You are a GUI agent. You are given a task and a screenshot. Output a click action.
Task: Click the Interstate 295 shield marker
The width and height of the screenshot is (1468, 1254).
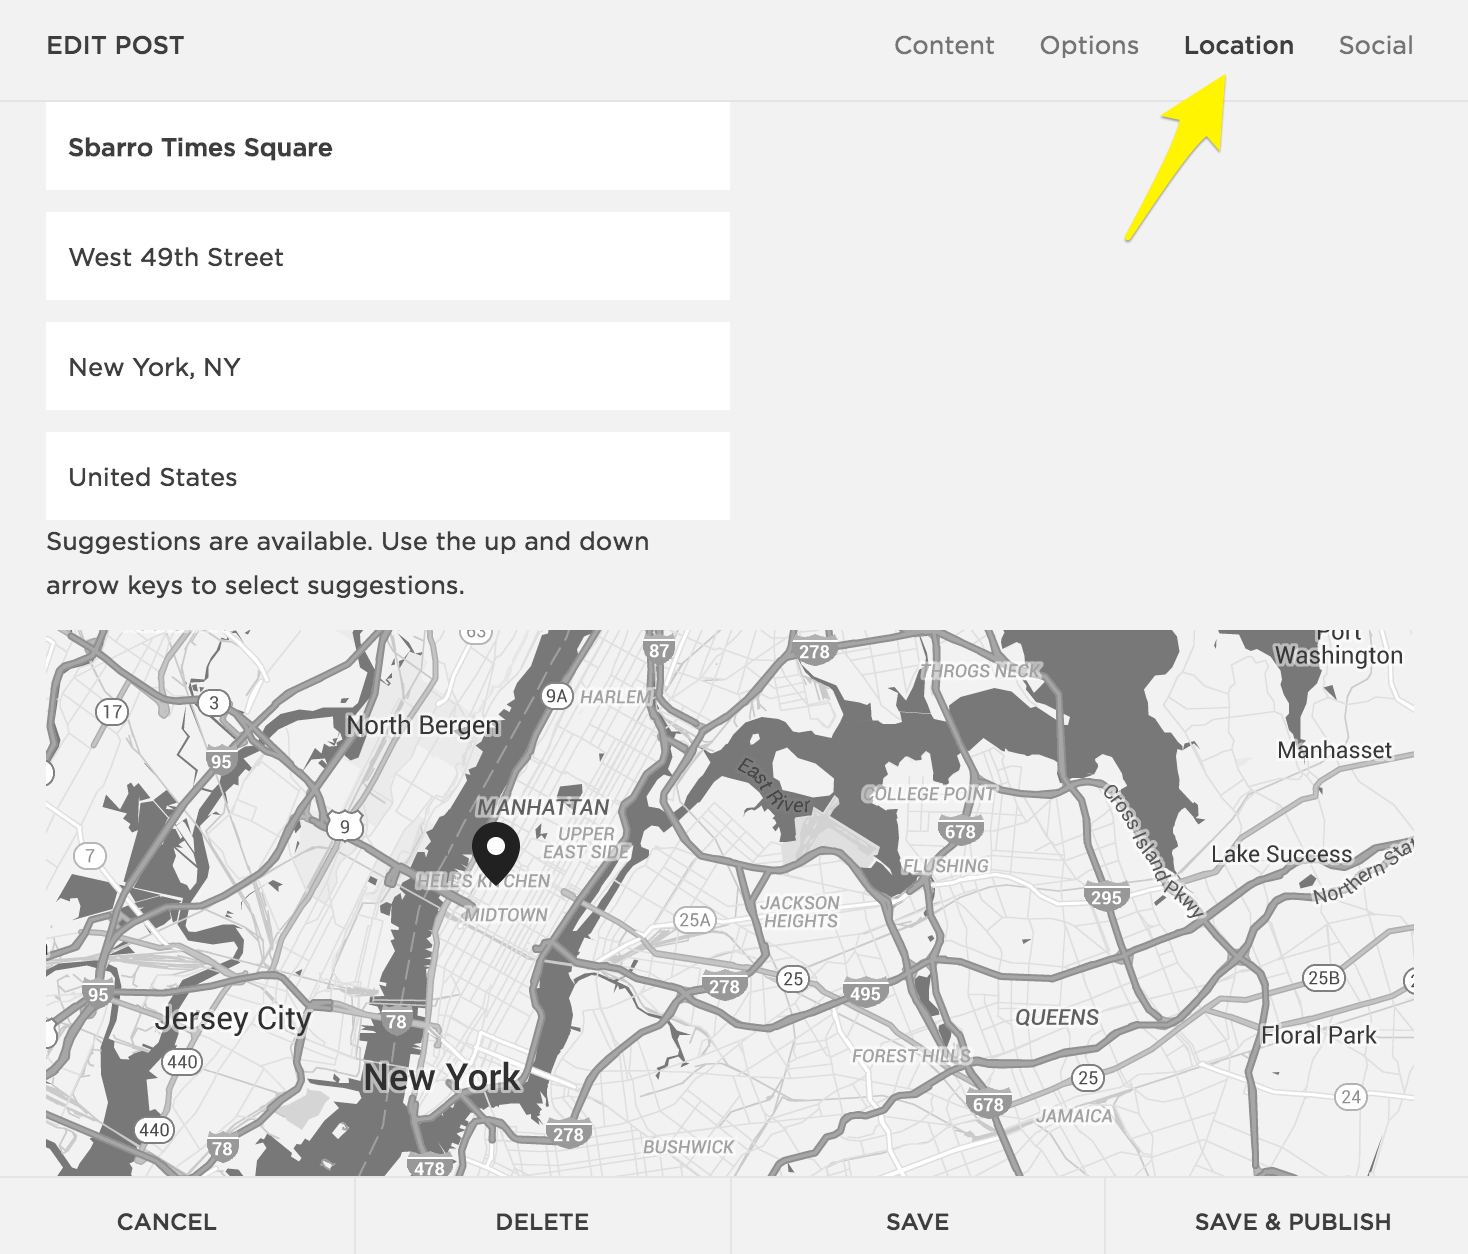pyautogui.click(x=1106, y=896)
